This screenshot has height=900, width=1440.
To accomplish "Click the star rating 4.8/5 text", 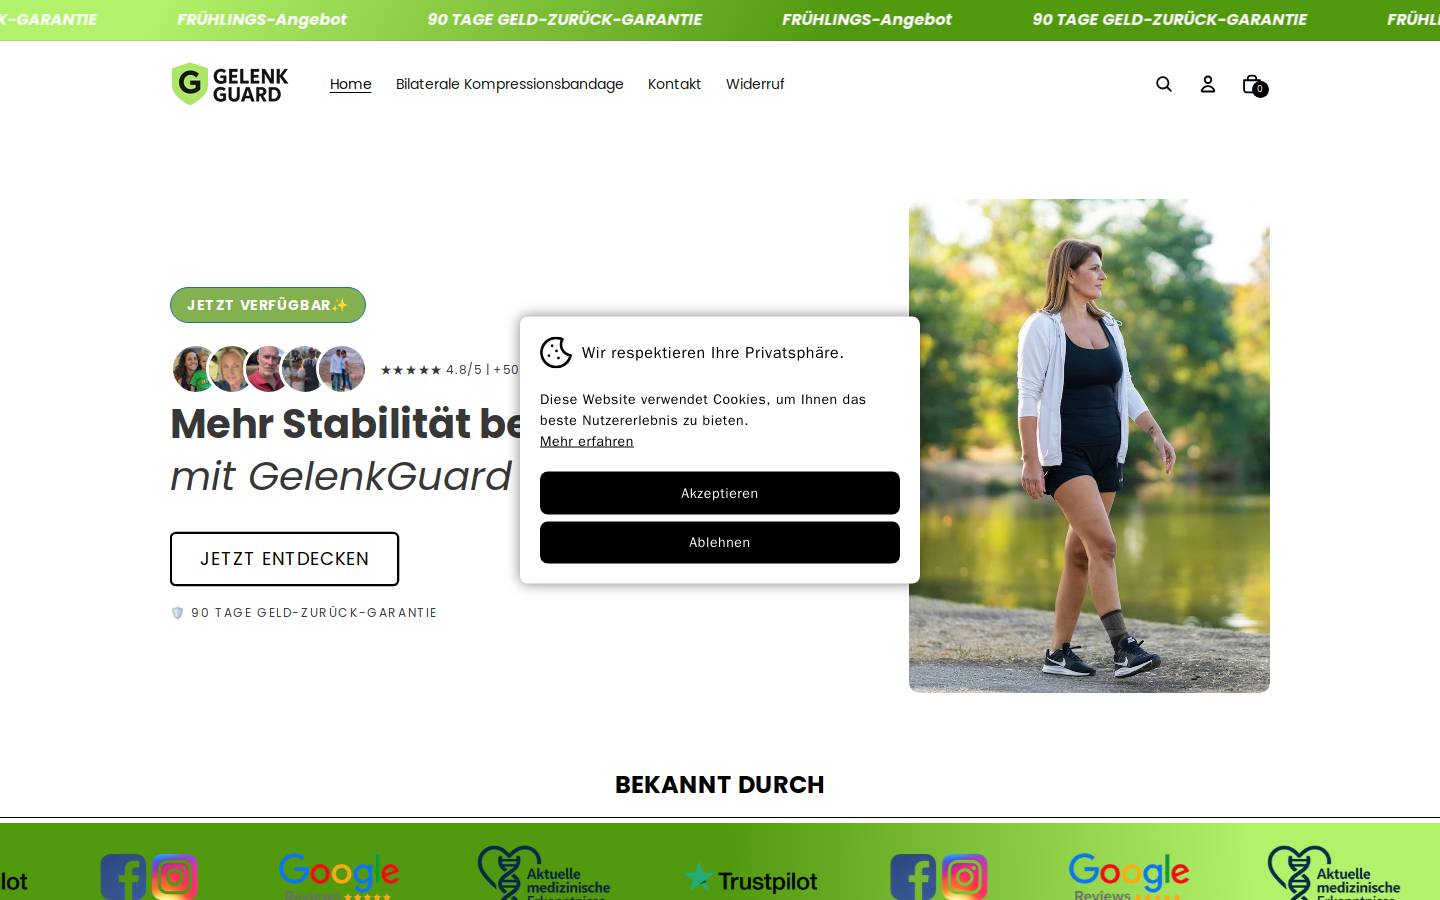I will tap(450, 369).
